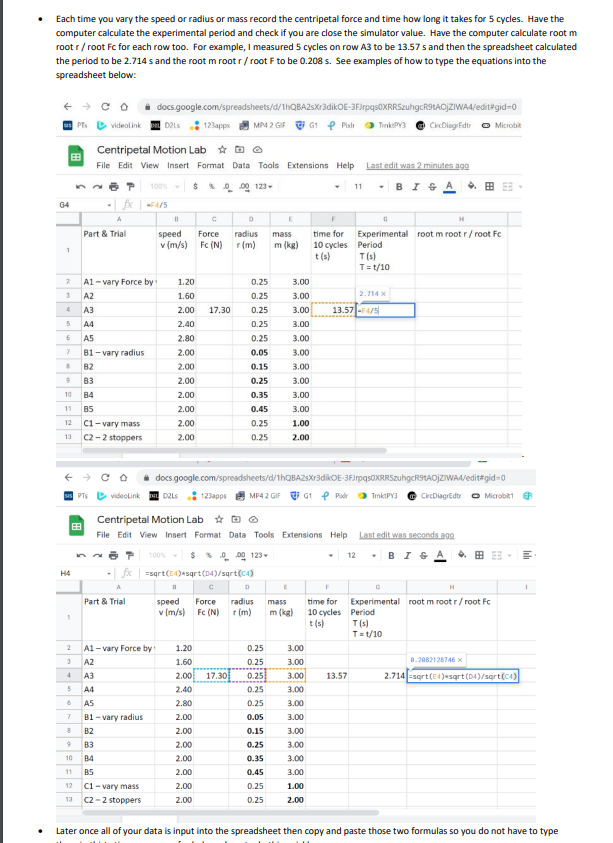Click Print icon in the lower spreadsheet toolbar
Viewport: 613px width, 843px height.
(113, 555)
